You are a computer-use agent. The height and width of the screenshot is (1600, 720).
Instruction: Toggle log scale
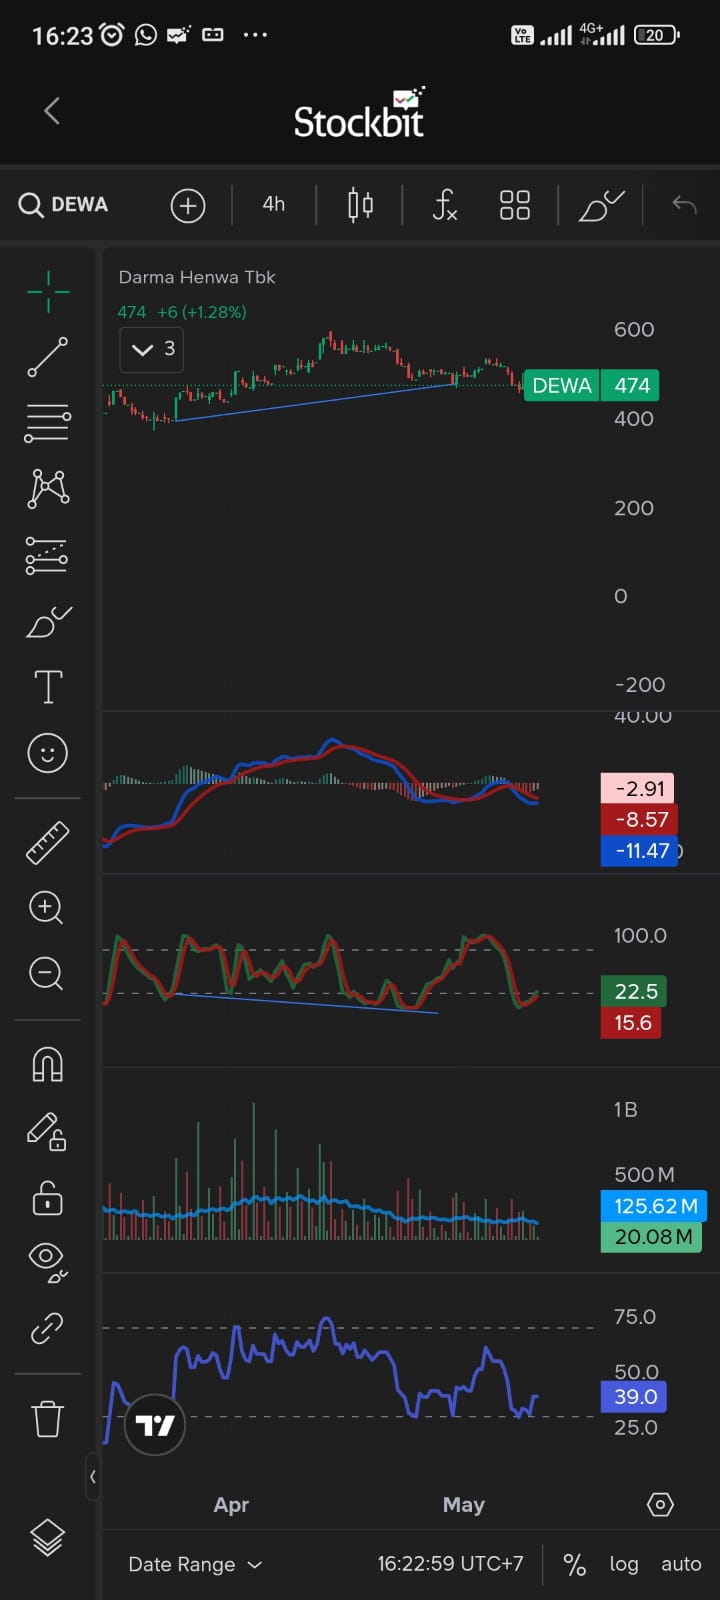coord(624,1565)
